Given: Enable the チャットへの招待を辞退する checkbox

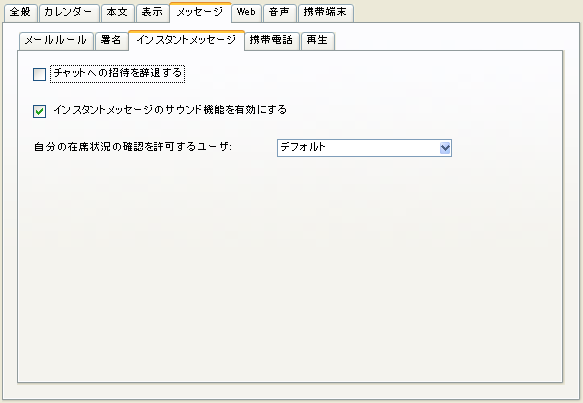Looking at the screenshot, I should coord(39,74).
